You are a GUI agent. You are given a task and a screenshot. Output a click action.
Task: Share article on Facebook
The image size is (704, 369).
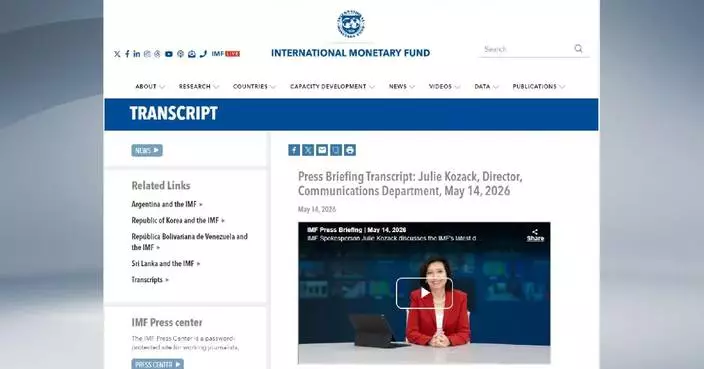[294, 150]
